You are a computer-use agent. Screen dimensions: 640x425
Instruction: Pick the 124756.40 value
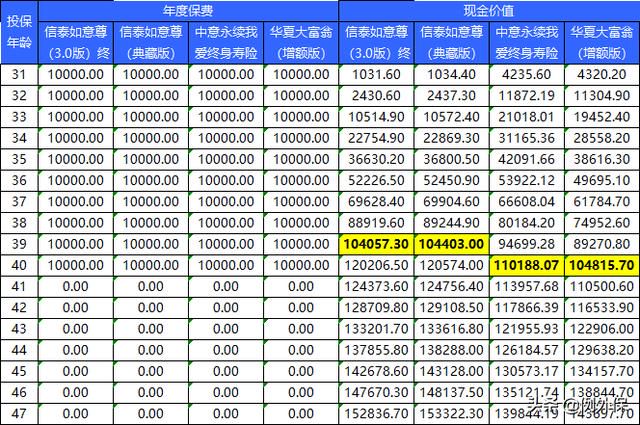tap(451, 287)
